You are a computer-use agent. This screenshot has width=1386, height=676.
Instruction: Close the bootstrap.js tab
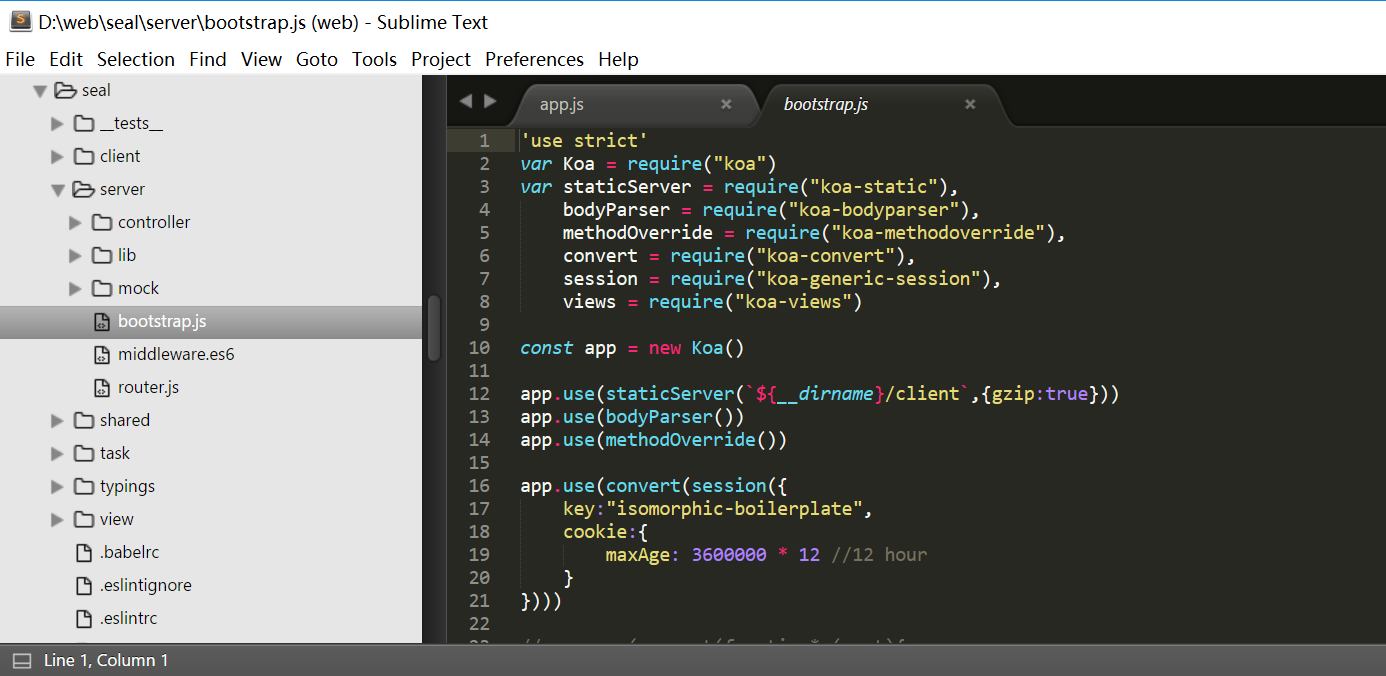click(x=969, y=104)
